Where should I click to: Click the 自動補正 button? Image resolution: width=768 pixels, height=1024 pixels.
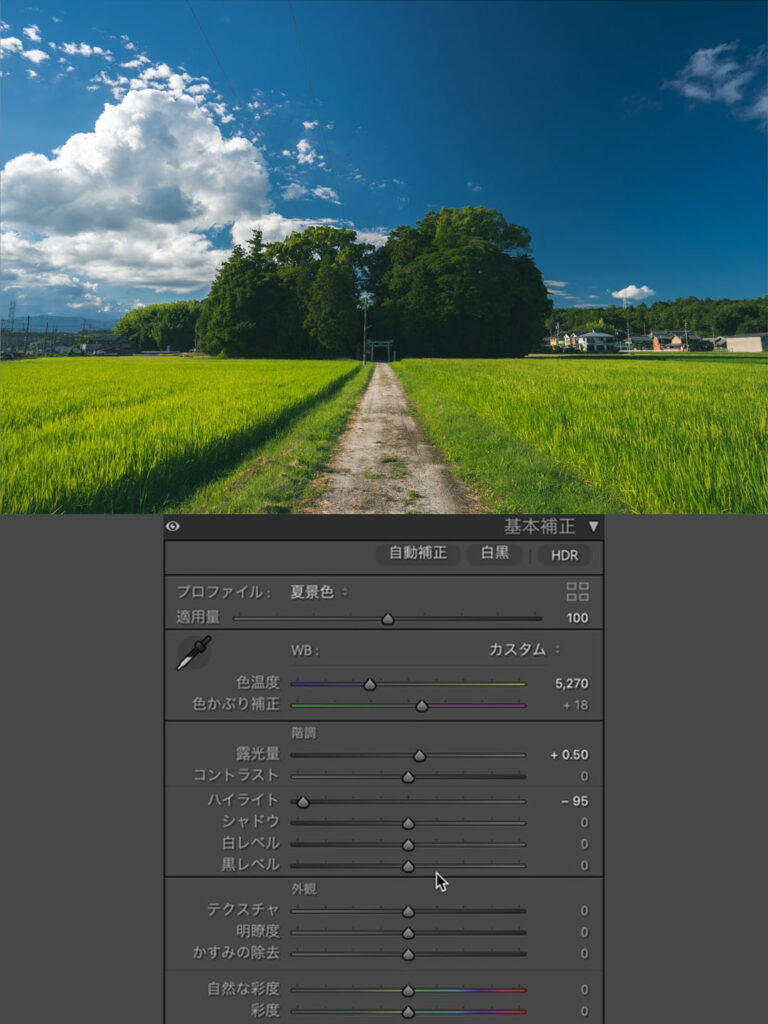point(418,553)
